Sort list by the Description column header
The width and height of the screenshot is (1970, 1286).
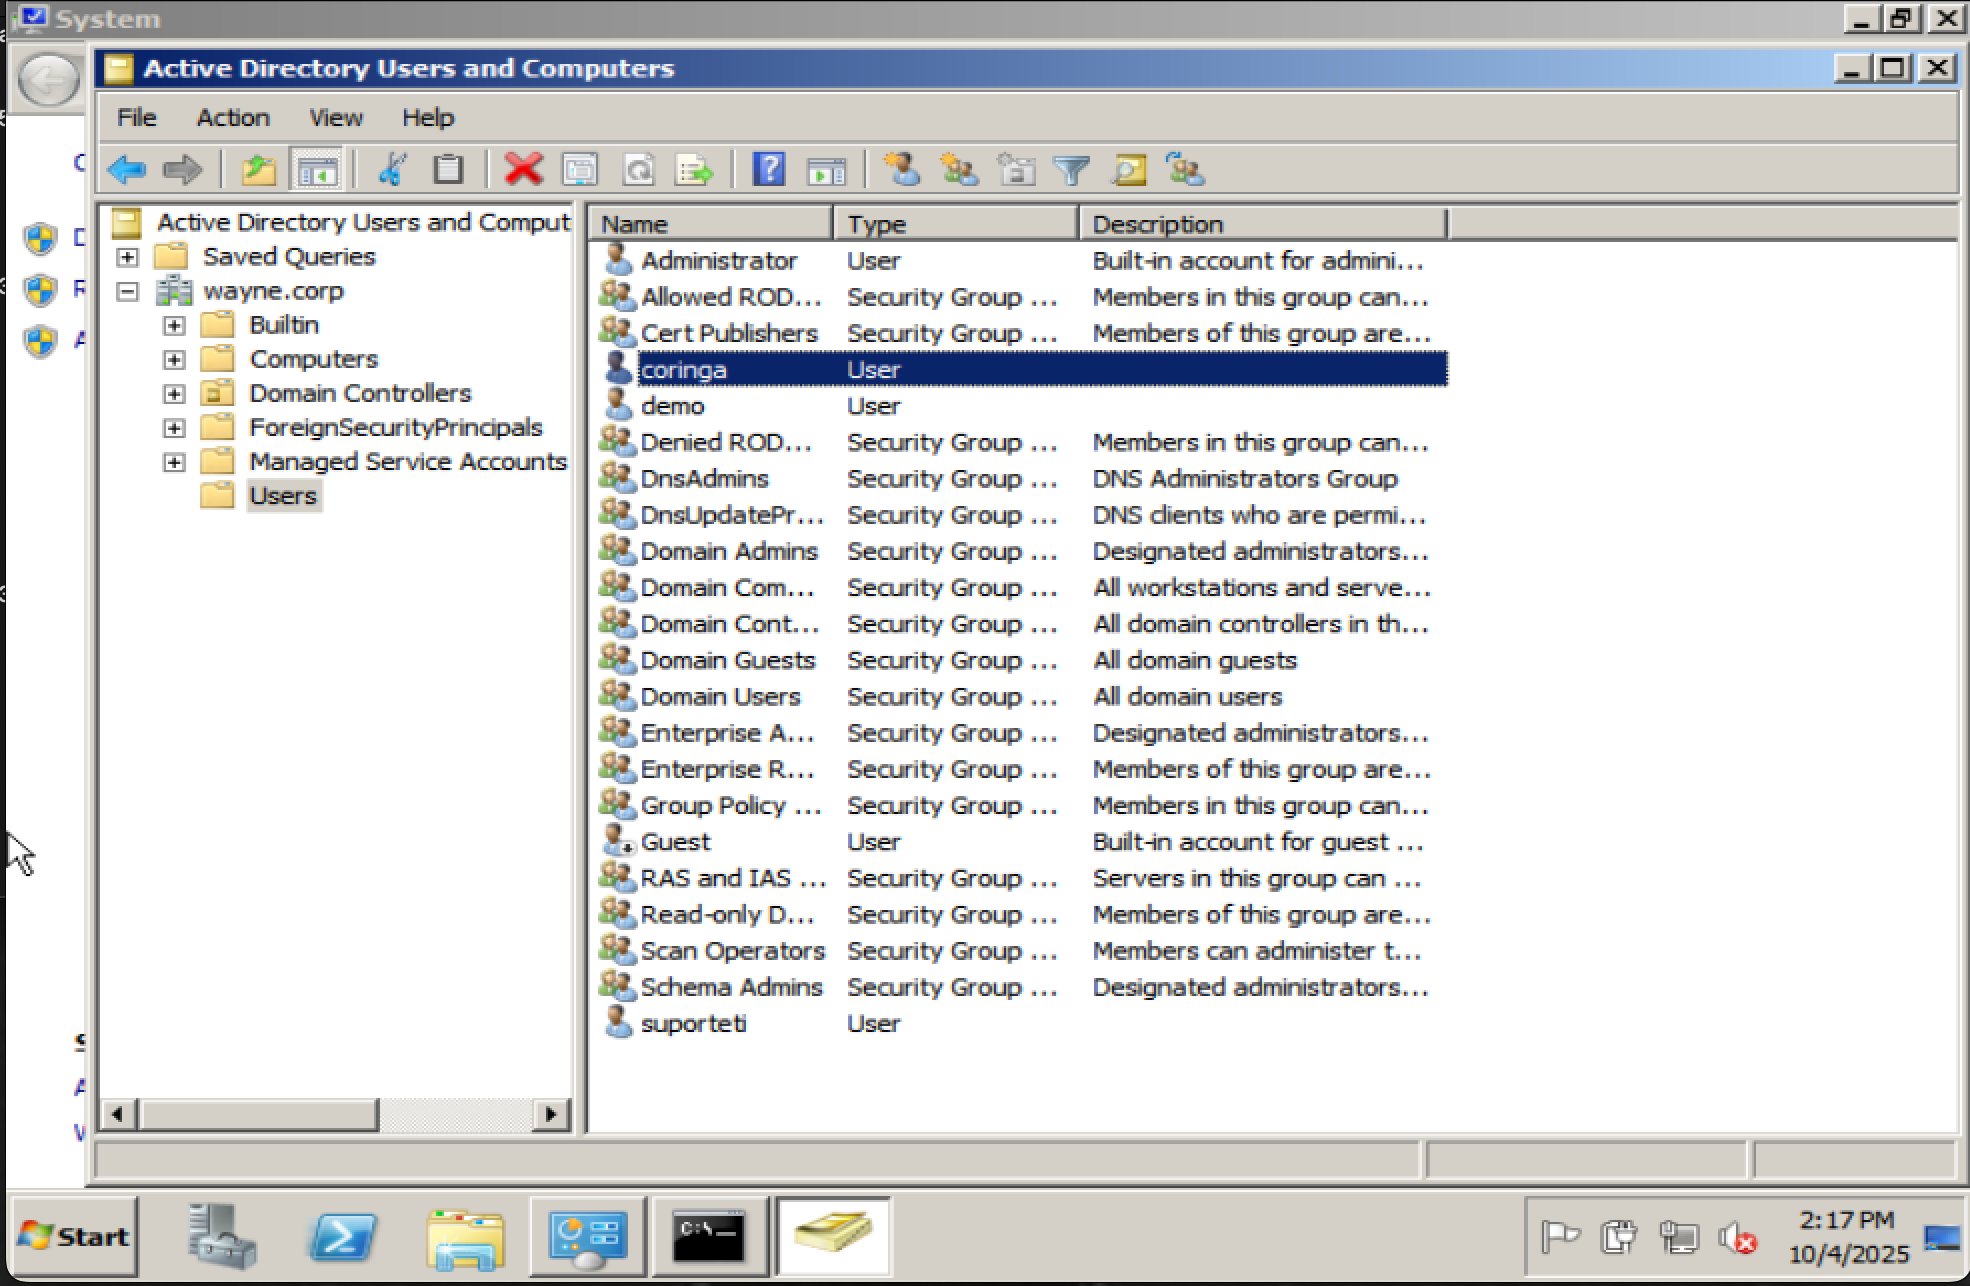[x=1262, y=224]
